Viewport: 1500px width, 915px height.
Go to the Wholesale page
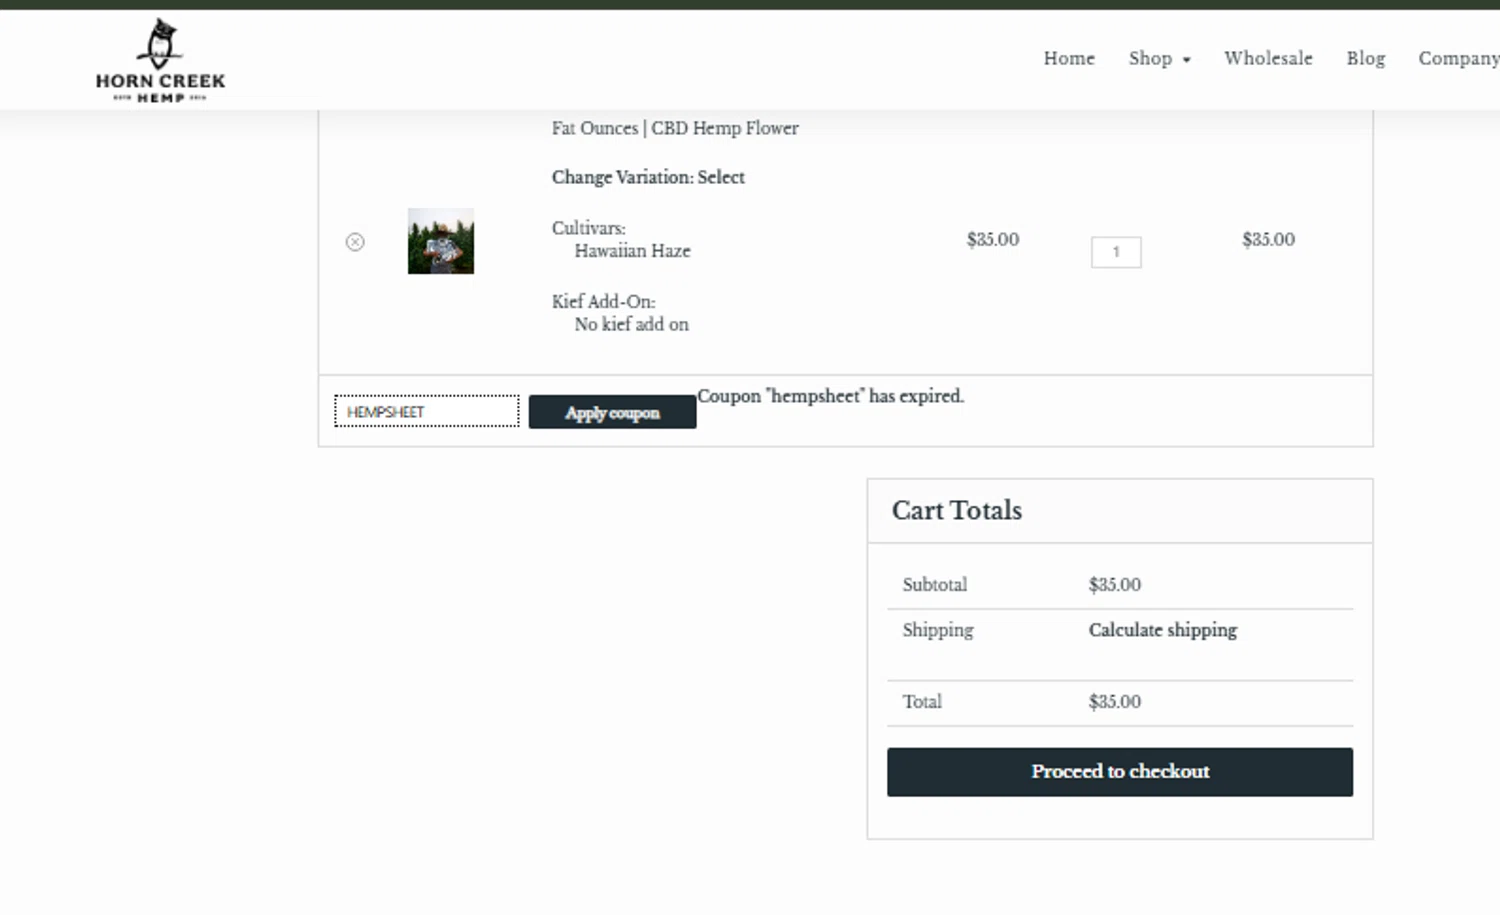click(1268, 58)
